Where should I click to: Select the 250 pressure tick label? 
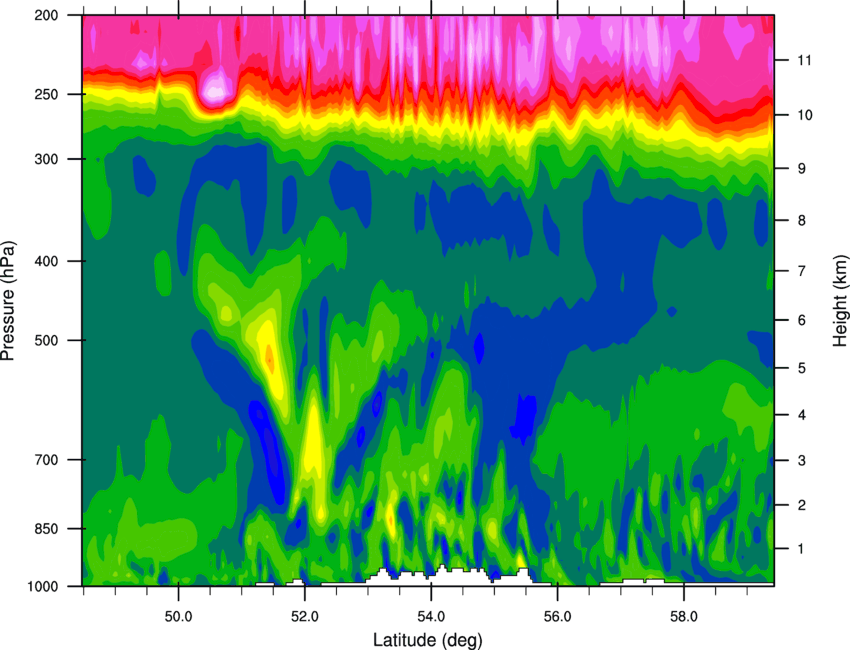click(x=46, y=94)
